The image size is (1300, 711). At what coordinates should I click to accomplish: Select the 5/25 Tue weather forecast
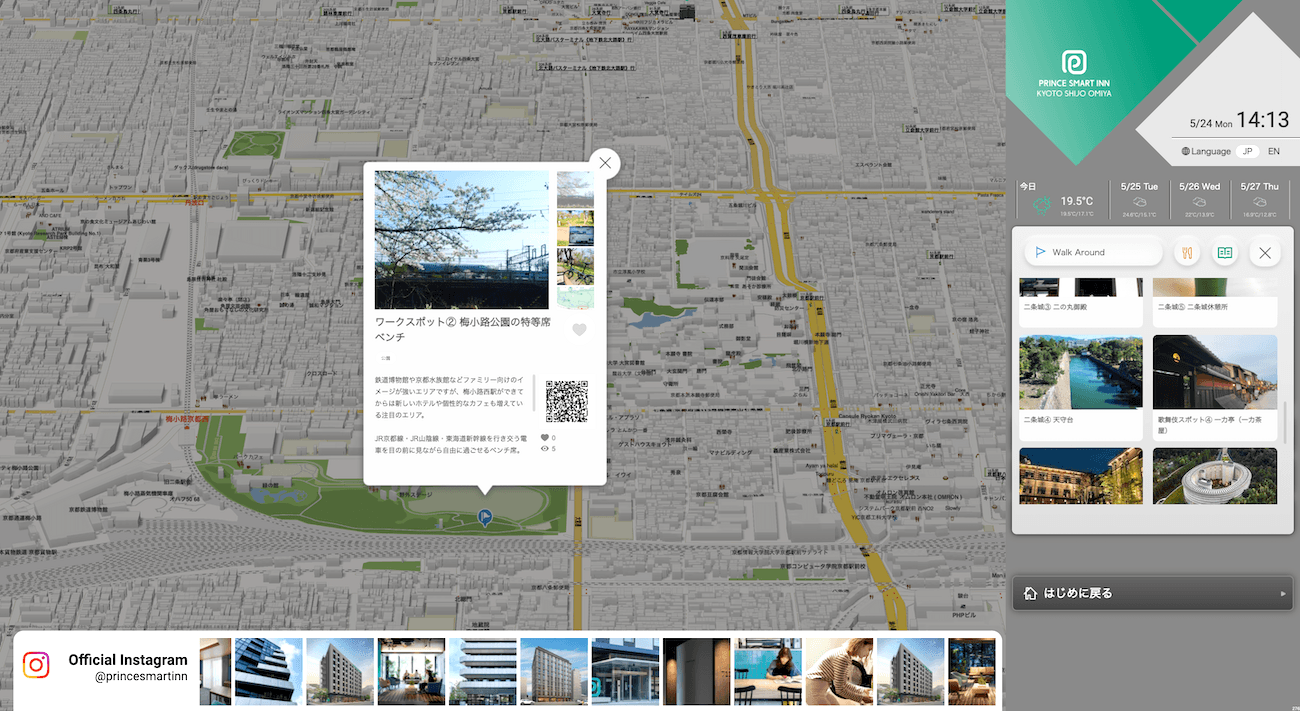point(1139,198)
